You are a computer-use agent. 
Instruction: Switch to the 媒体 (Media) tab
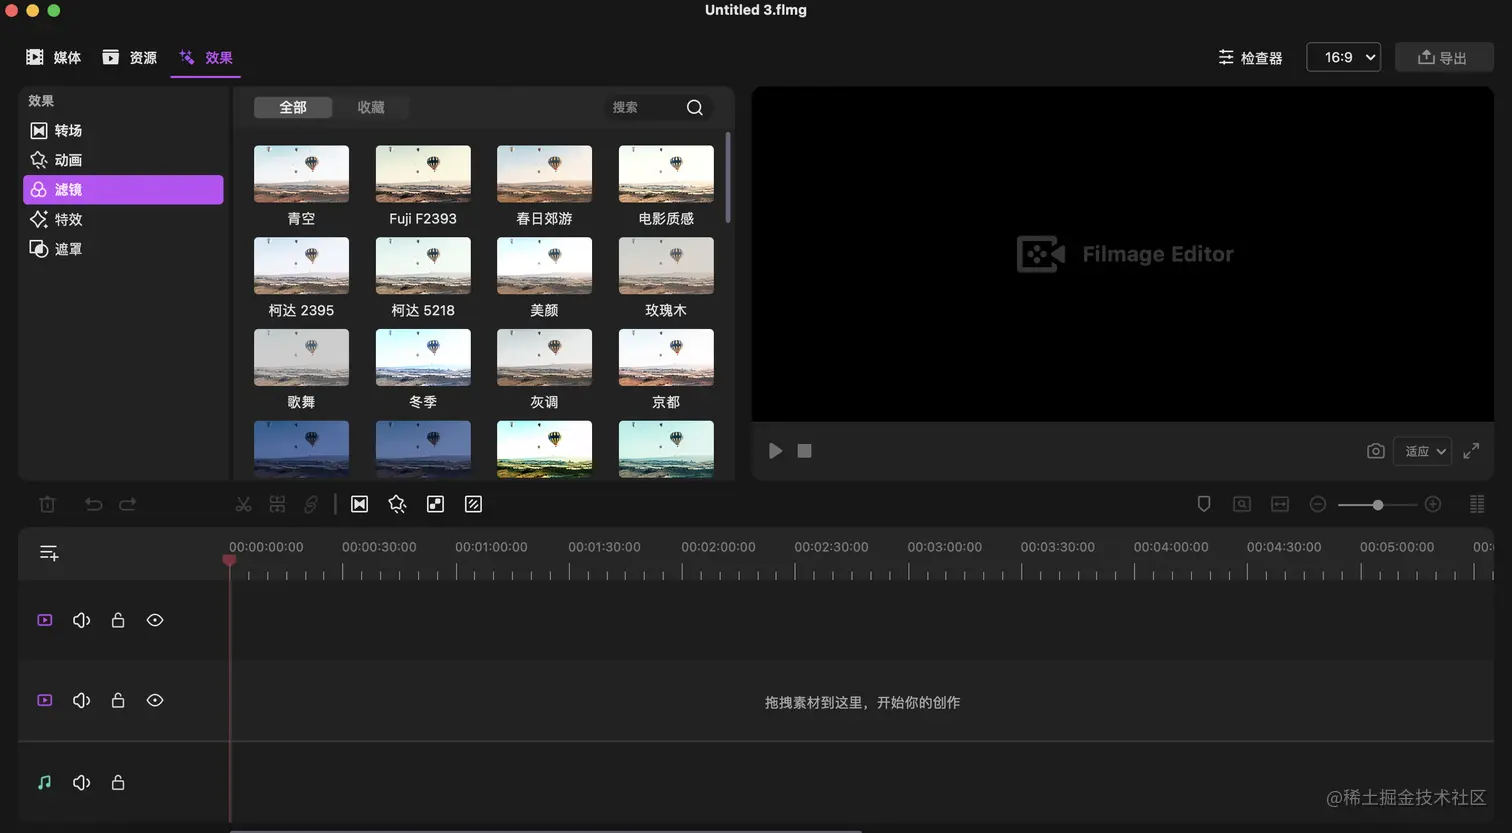(54, 57)
